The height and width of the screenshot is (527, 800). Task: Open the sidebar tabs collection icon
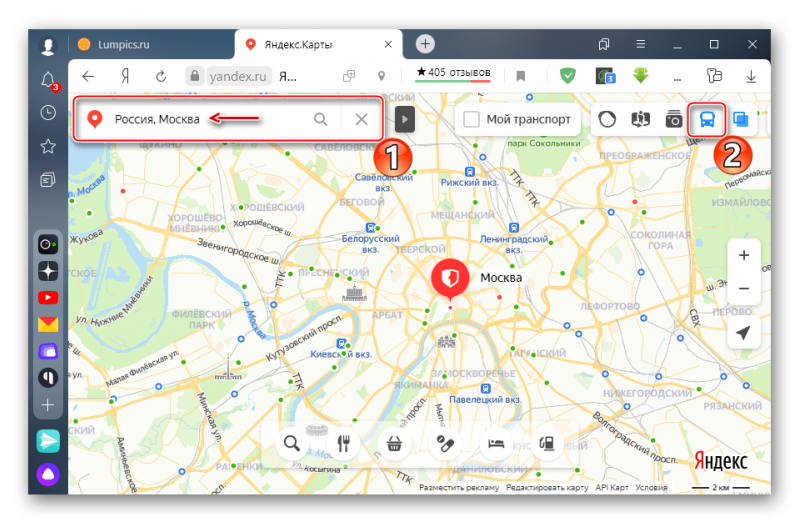(x=48, y=180)
